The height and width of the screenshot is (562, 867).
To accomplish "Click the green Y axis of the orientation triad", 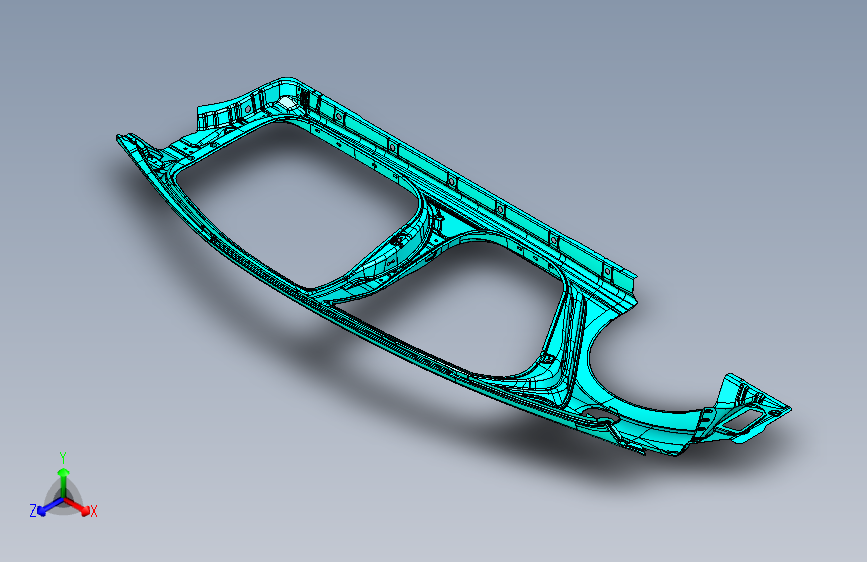I will tap(64, 483).
